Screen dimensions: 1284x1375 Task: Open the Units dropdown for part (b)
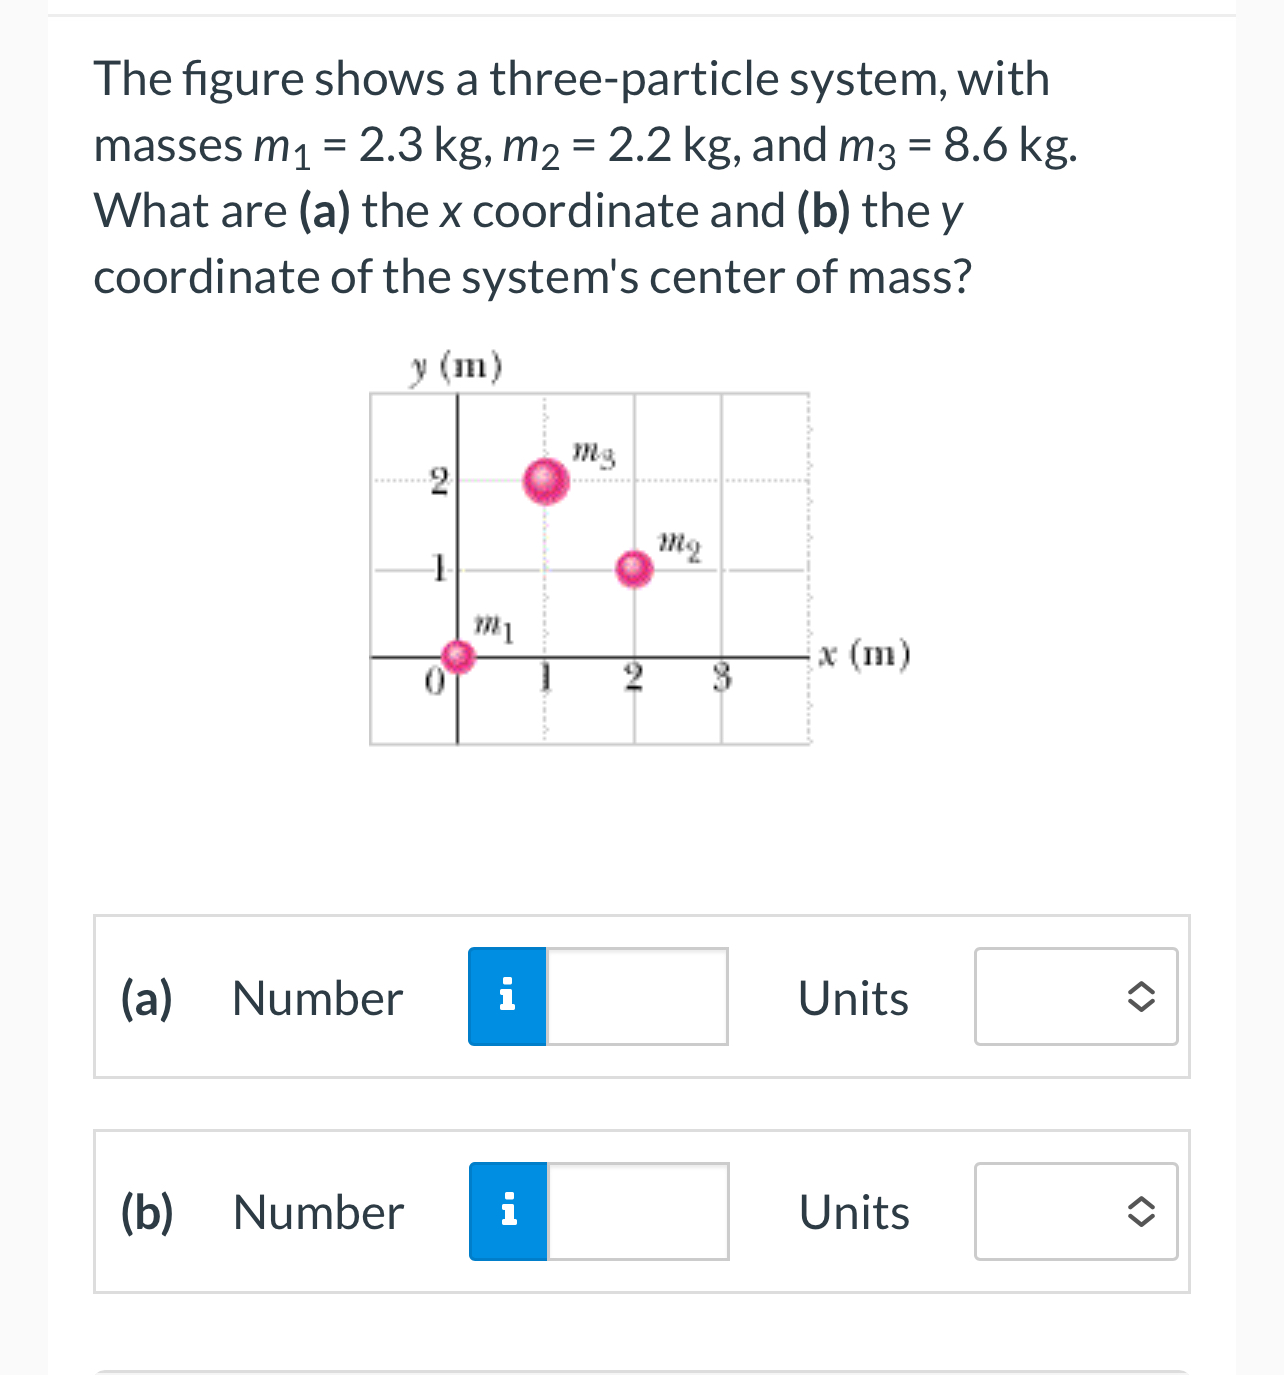[1076, 1211]
